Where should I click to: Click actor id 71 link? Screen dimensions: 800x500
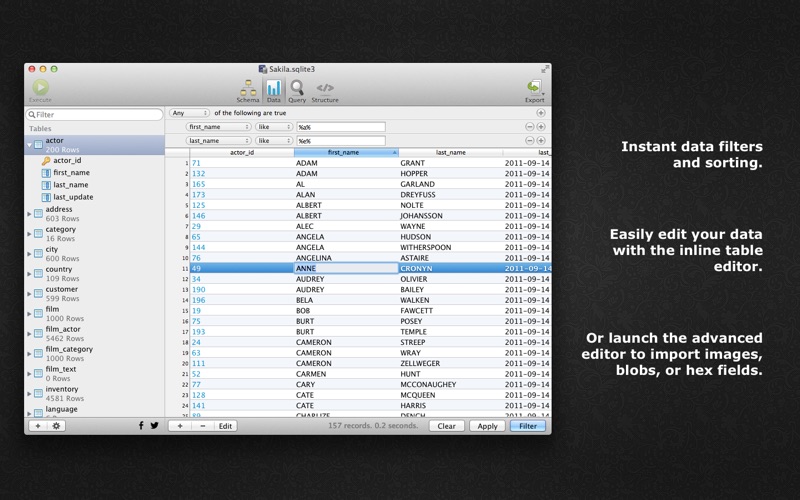coord(196,163)
